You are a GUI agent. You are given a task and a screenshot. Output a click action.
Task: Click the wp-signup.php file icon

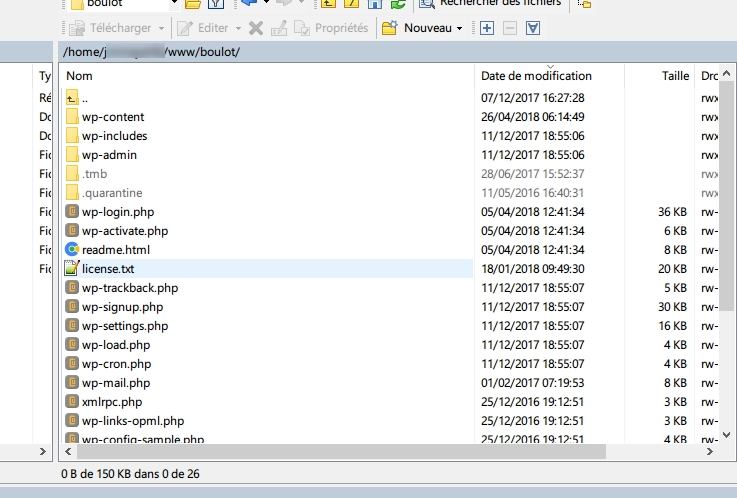click(72, 306)
